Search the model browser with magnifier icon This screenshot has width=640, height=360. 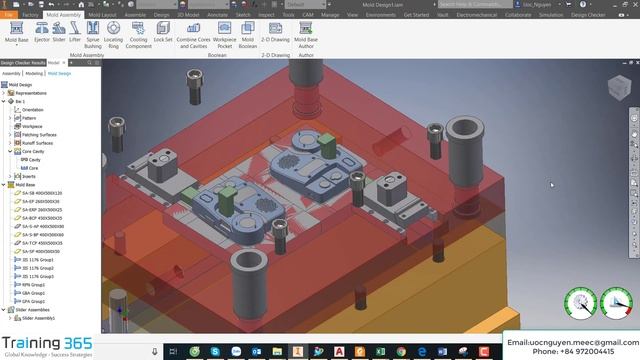89,62
